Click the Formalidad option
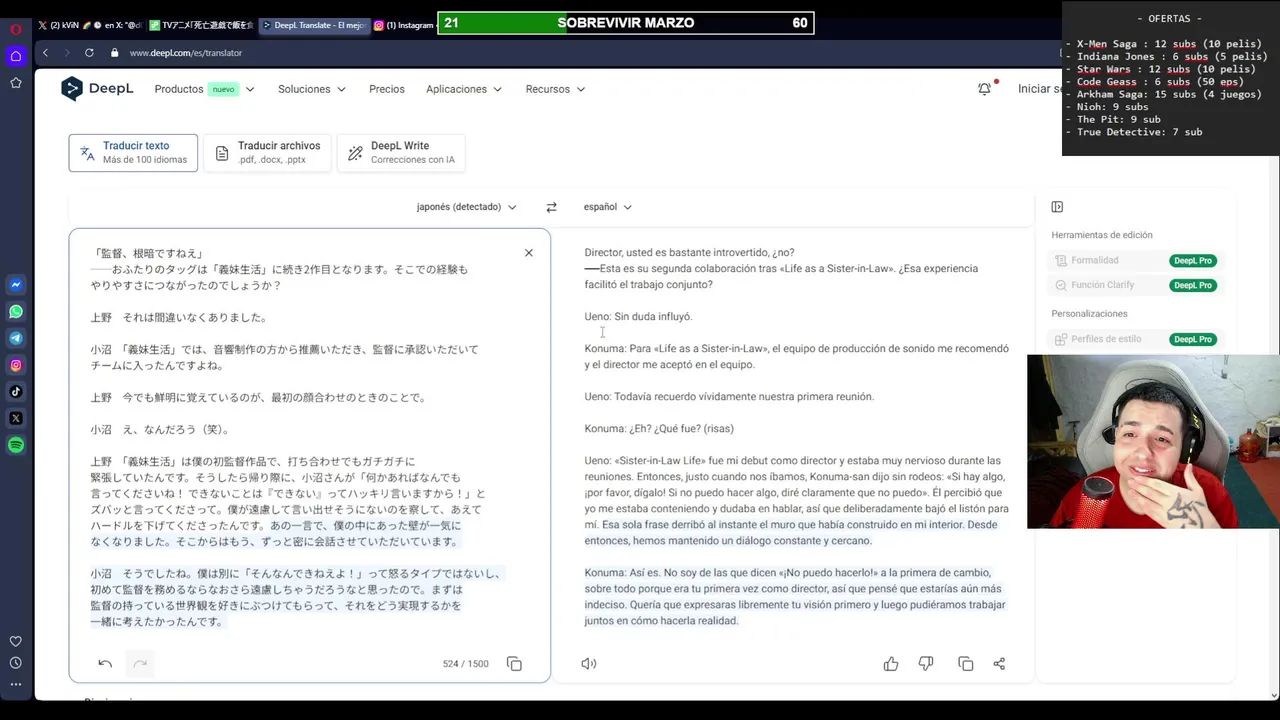Image resolution: width=1280 pixels, height=720 pixels. click(1094, 260)
